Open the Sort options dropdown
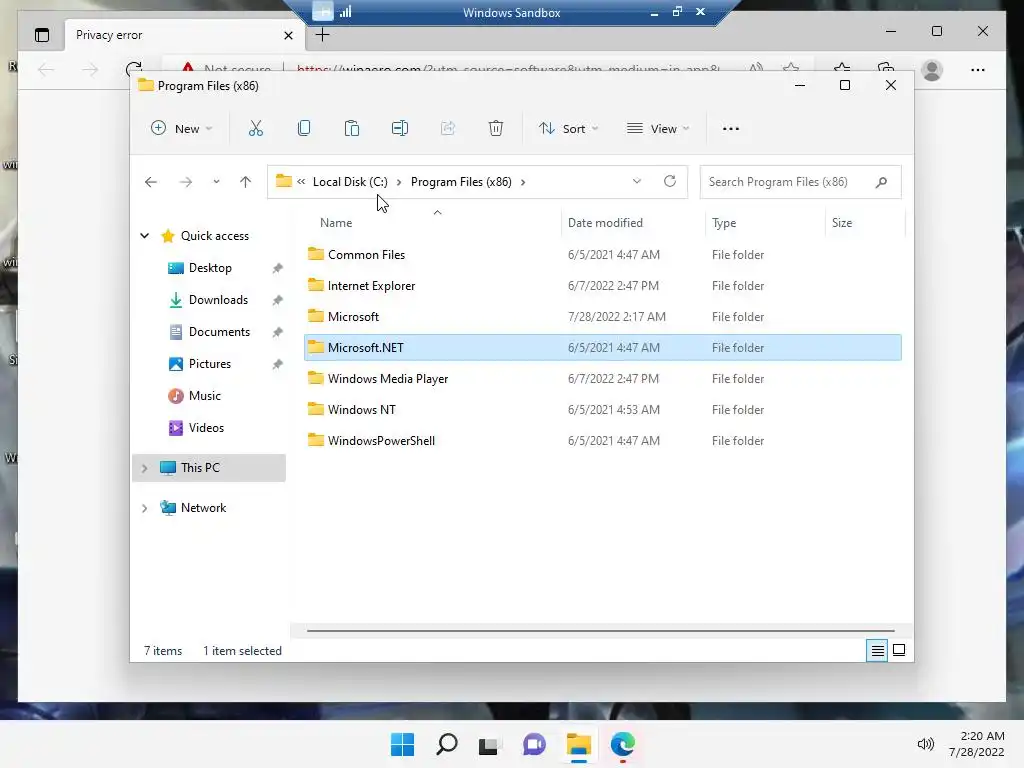 (568, 129)
